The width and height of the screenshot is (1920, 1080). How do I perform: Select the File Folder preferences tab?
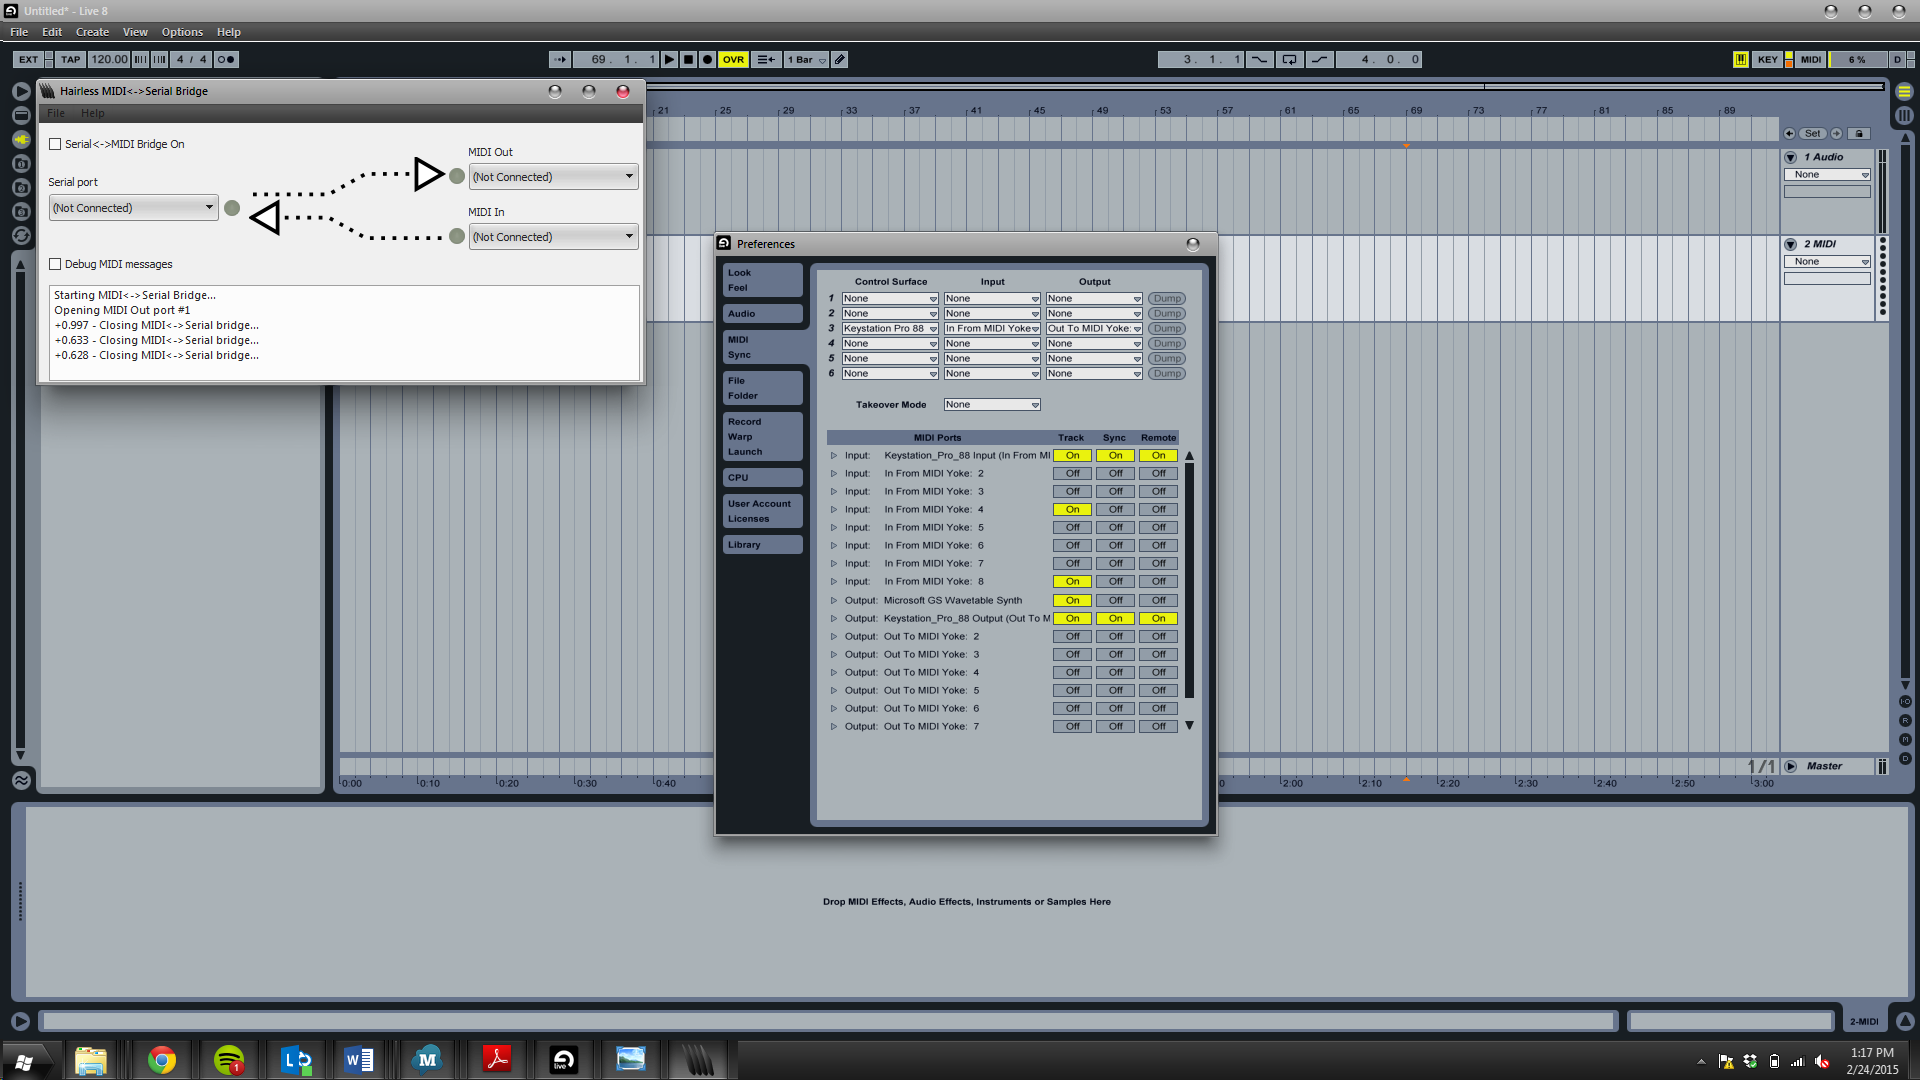click(x=762, y=388)
